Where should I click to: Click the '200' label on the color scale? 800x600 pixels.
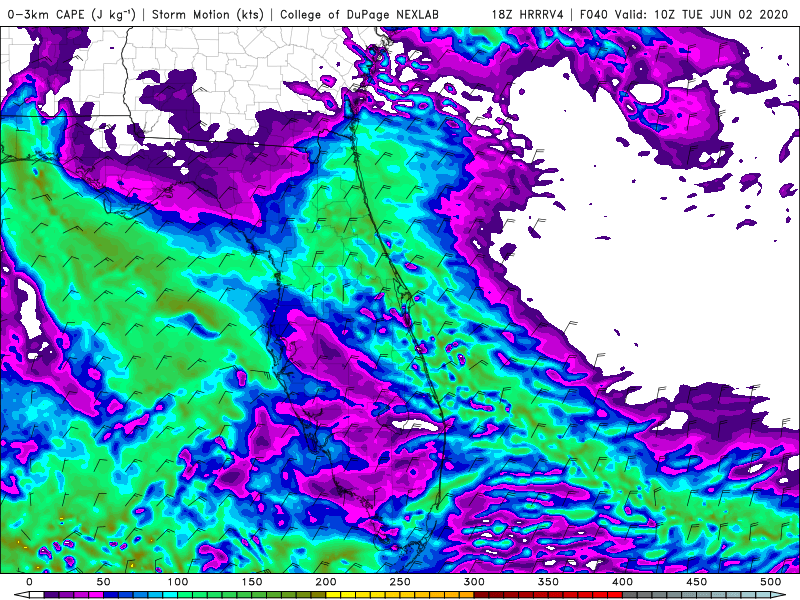[x=326, y=582]
